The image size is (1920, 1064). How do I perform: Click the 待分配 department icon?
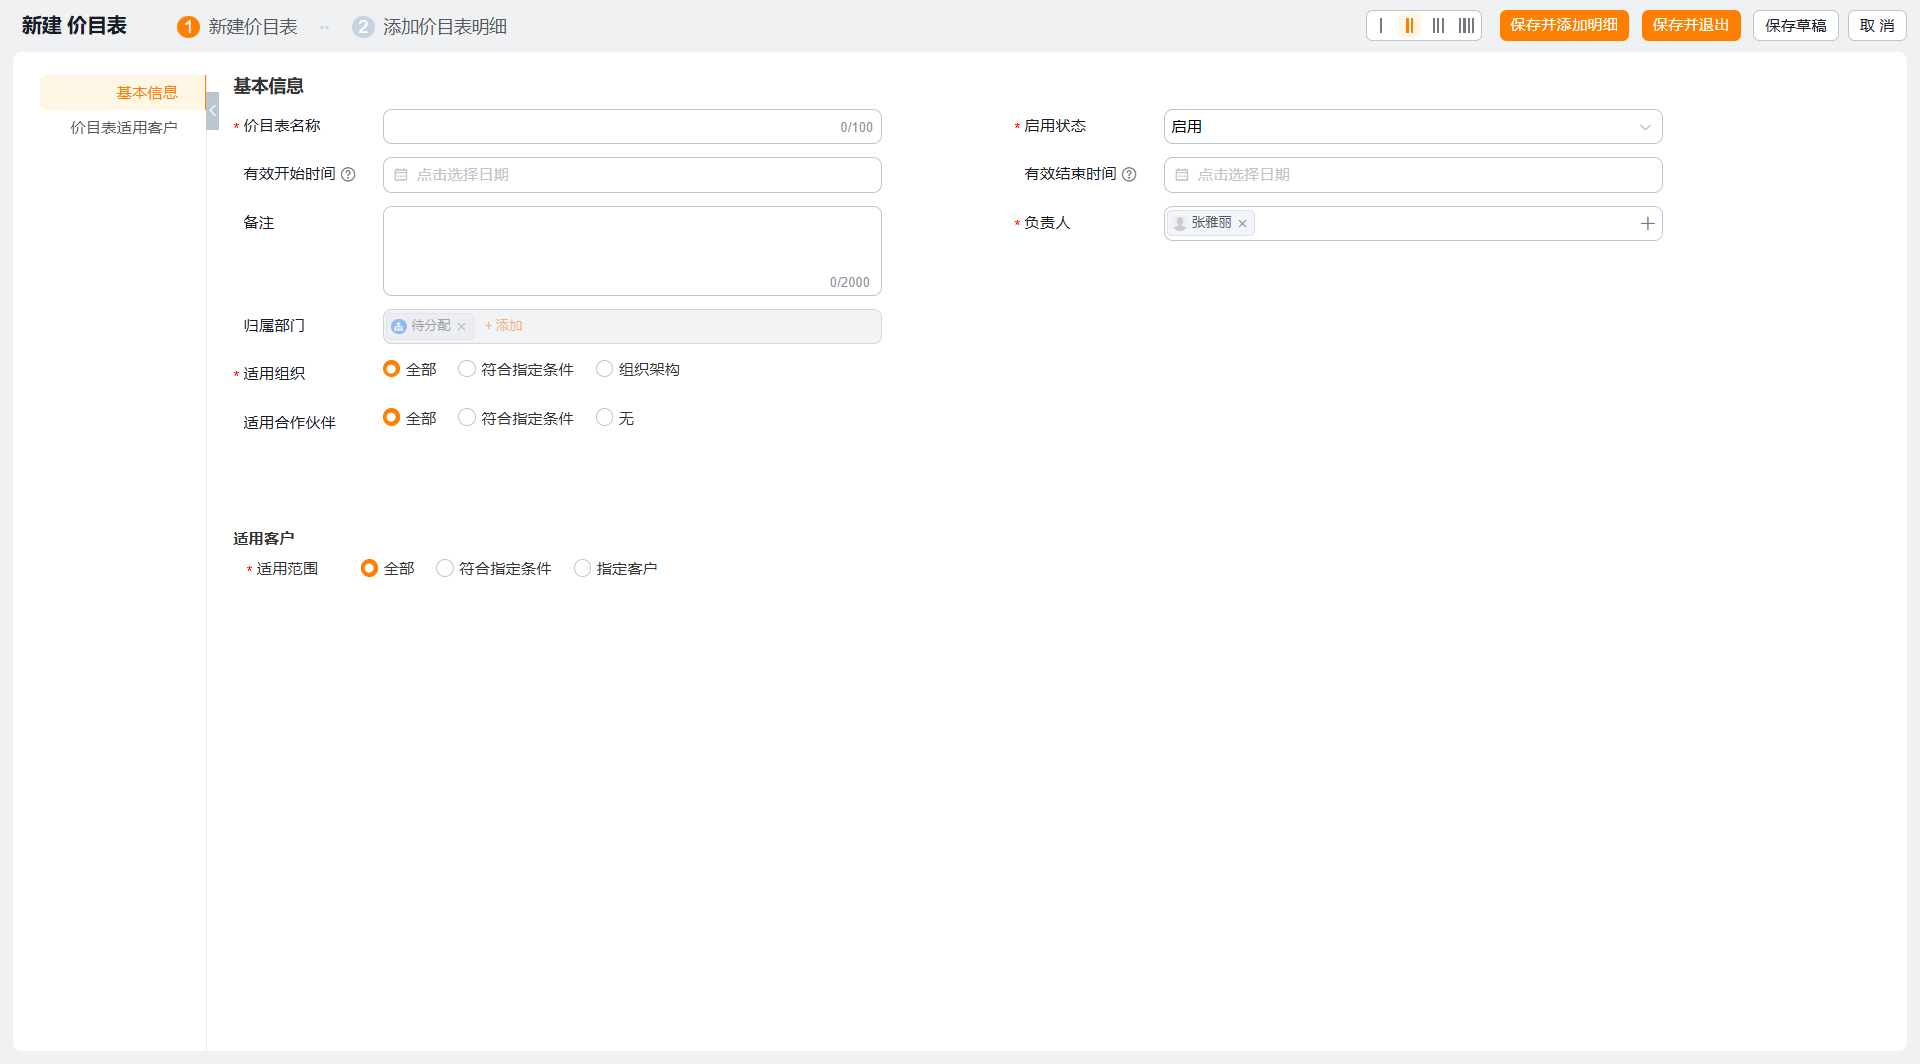pos(399,327)
